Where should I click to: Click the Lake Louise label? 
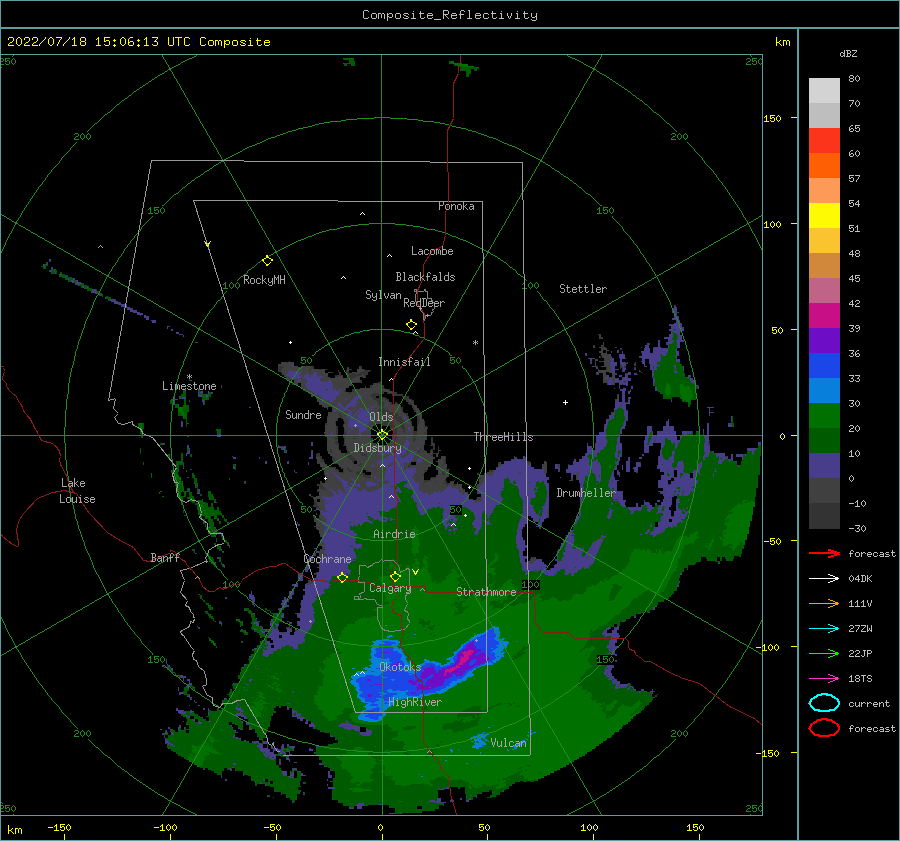pos(77,491)
